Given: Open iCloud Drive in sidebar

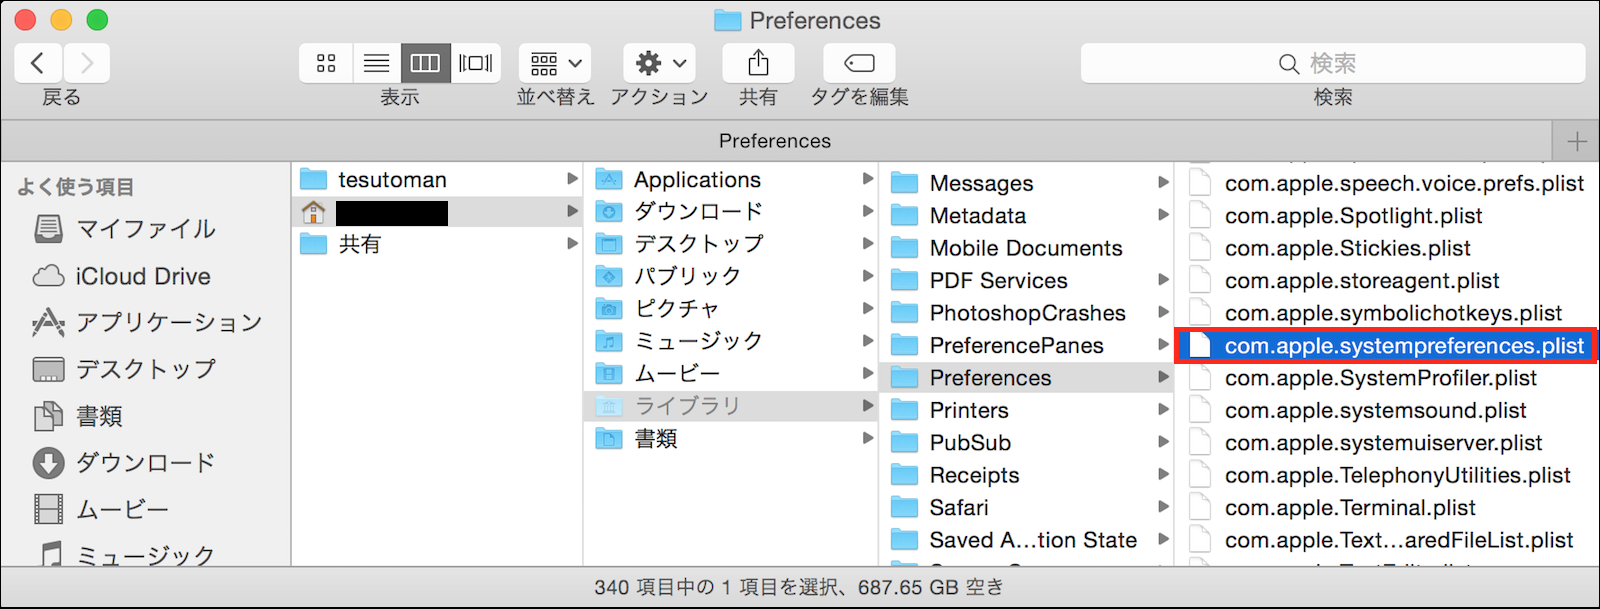Looking at the screenshot, I should tap(142, 276).
